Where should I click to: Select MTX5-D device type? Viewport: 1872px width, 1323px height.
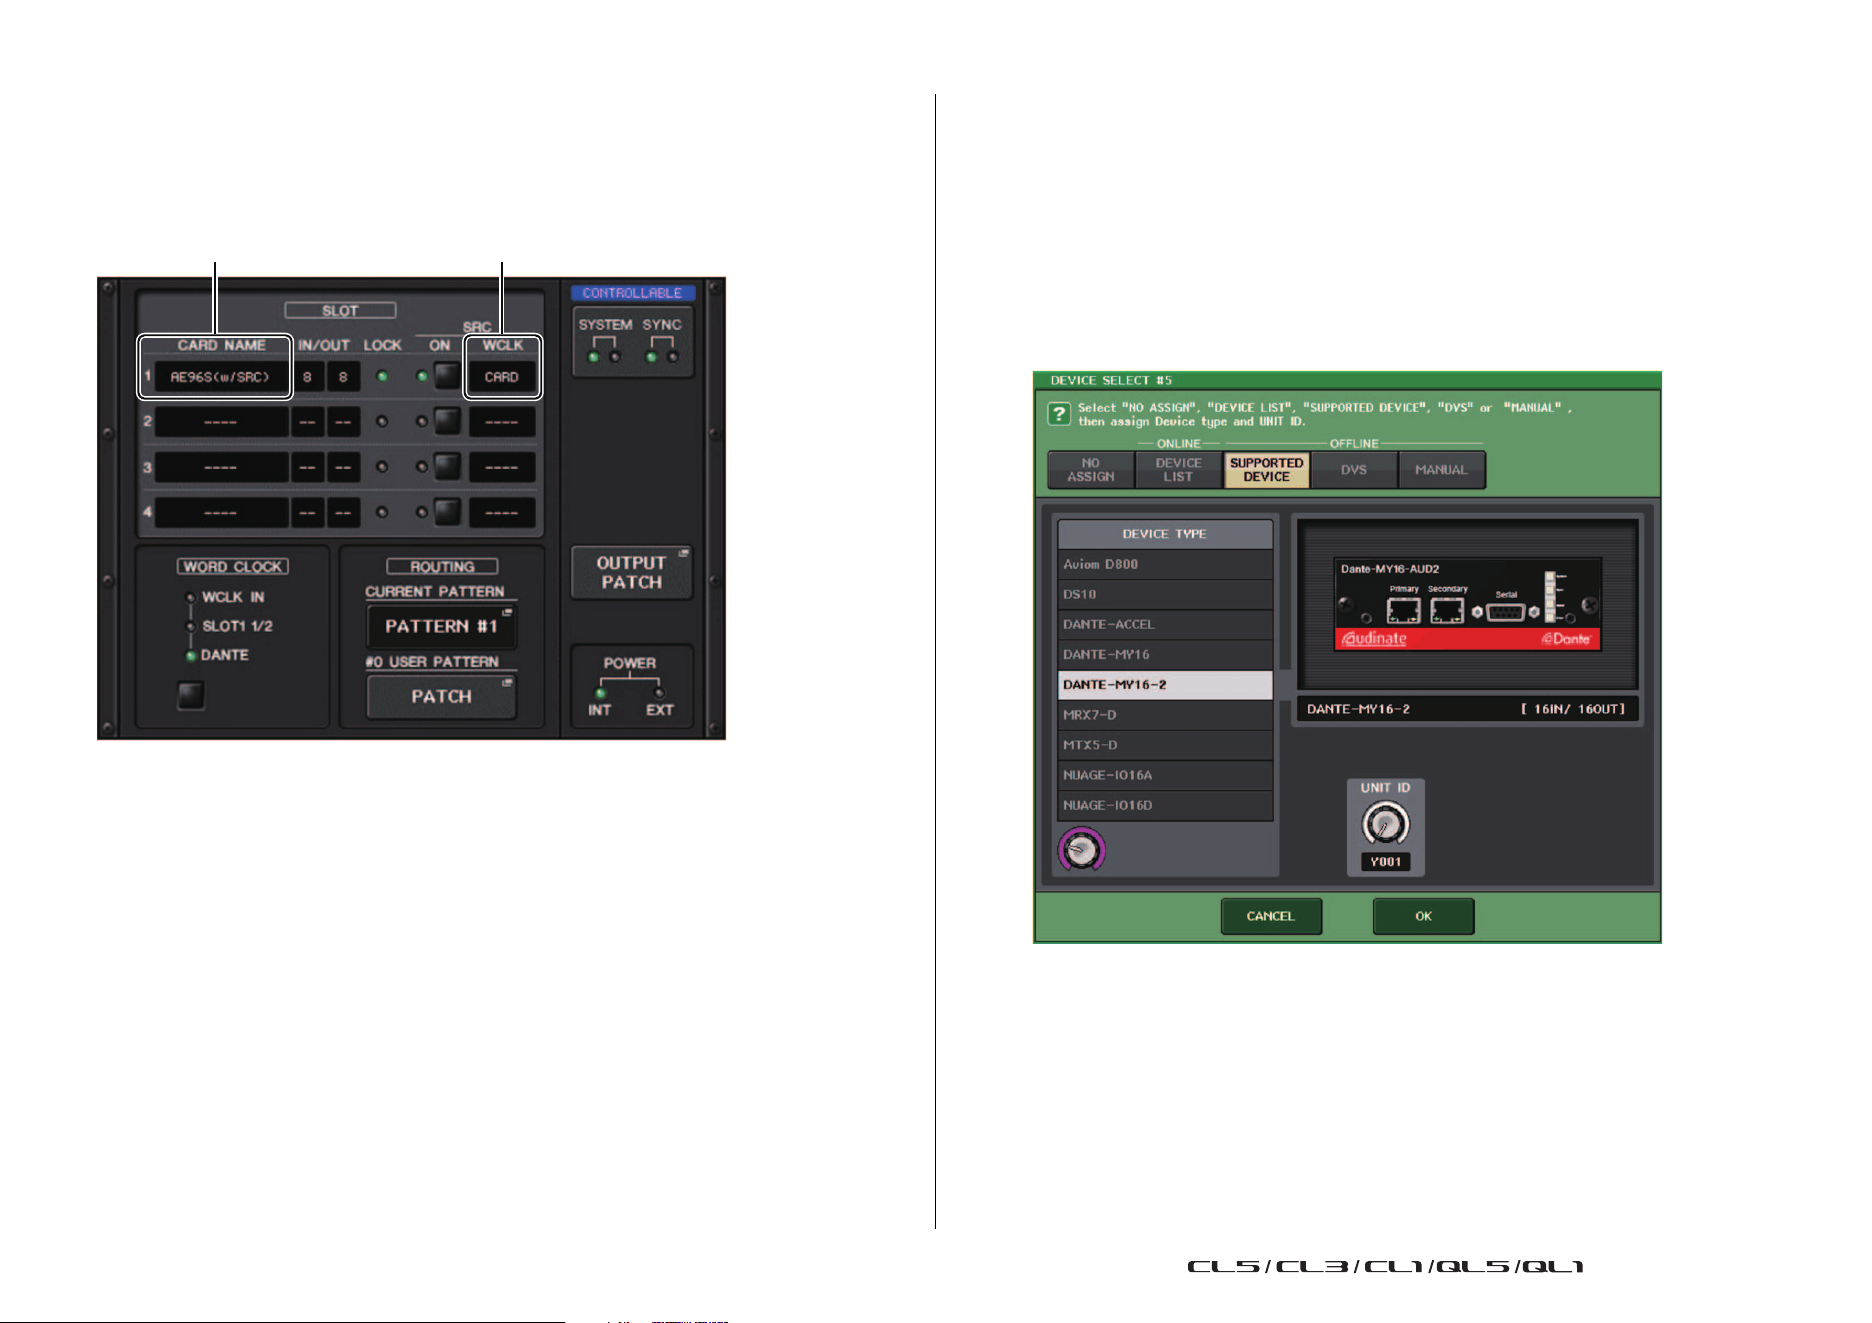1165,745
